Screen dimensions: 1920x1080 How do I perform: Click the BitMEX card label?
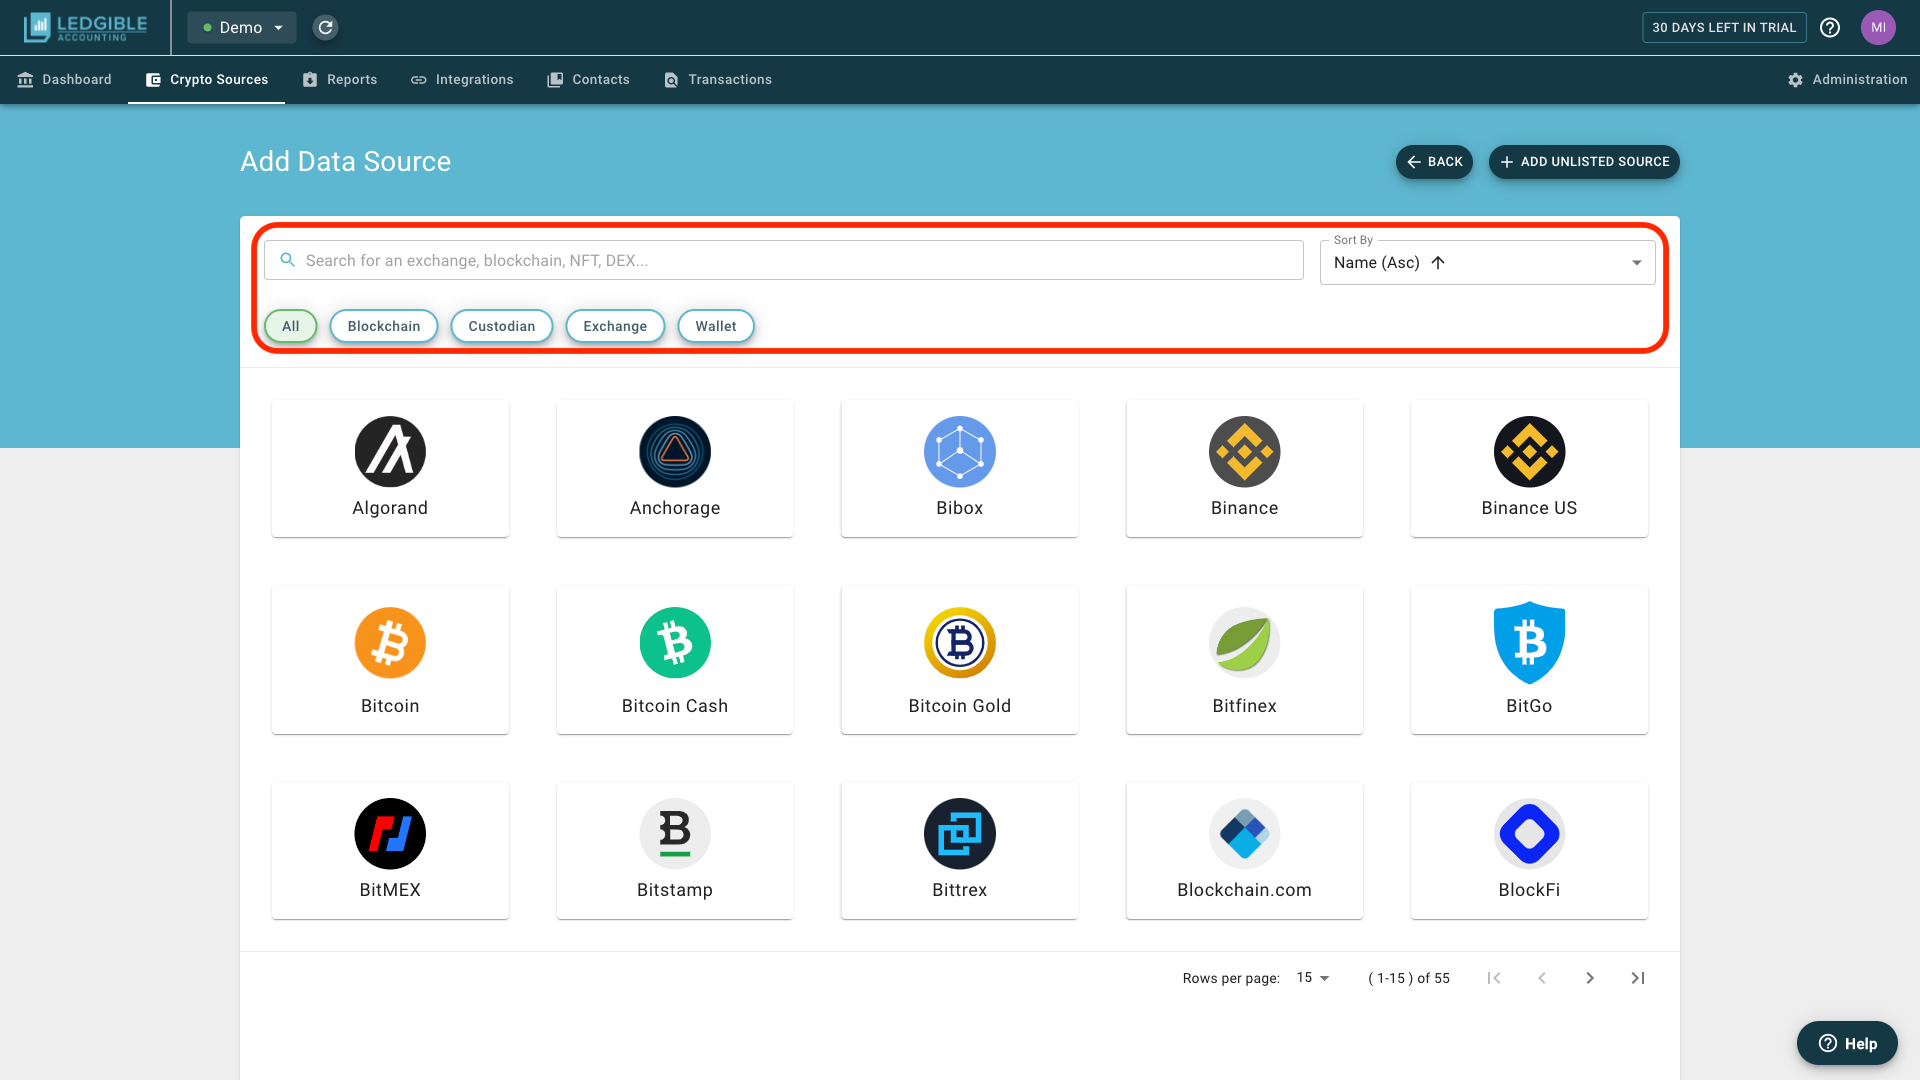tap(390, 890)
